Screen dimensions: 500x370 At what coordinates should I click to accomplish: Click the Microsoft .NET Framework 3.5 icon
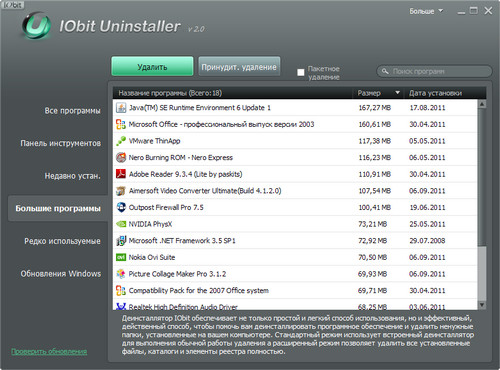click(x=121, y=241)
